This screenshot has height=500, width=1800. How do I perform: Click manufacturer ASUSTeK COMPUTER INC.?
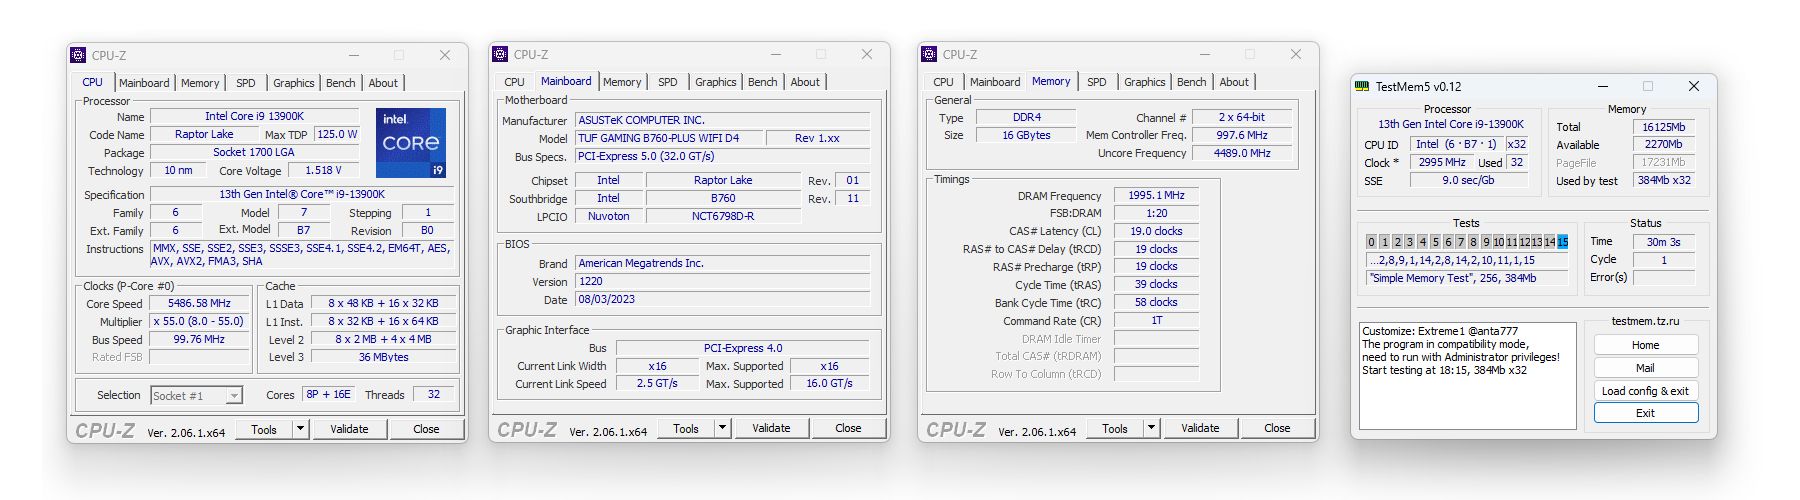(x=723, y=120)
